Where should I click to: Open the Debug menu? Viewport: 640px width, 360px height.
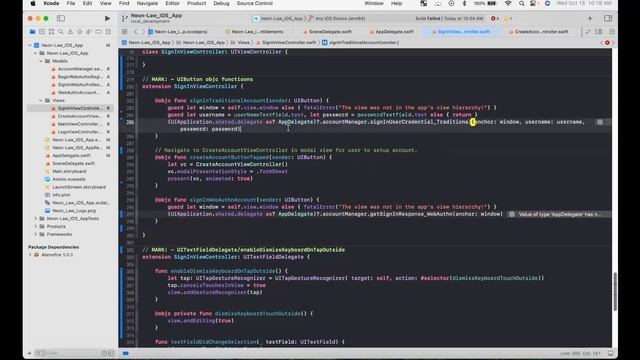coord(221,3)
